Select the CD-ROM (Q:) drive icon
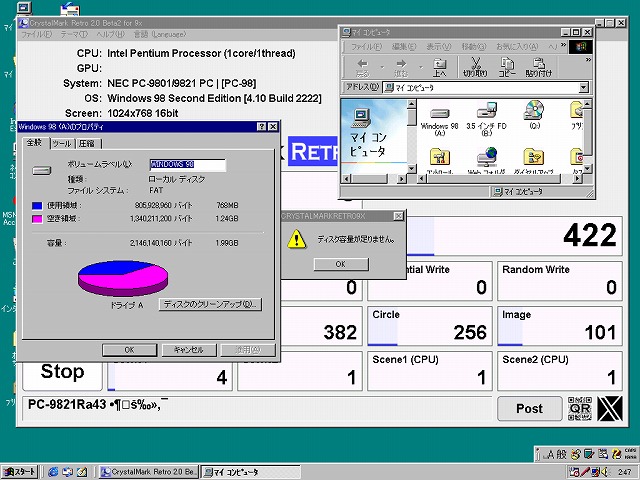 click(x=534, y=110)
